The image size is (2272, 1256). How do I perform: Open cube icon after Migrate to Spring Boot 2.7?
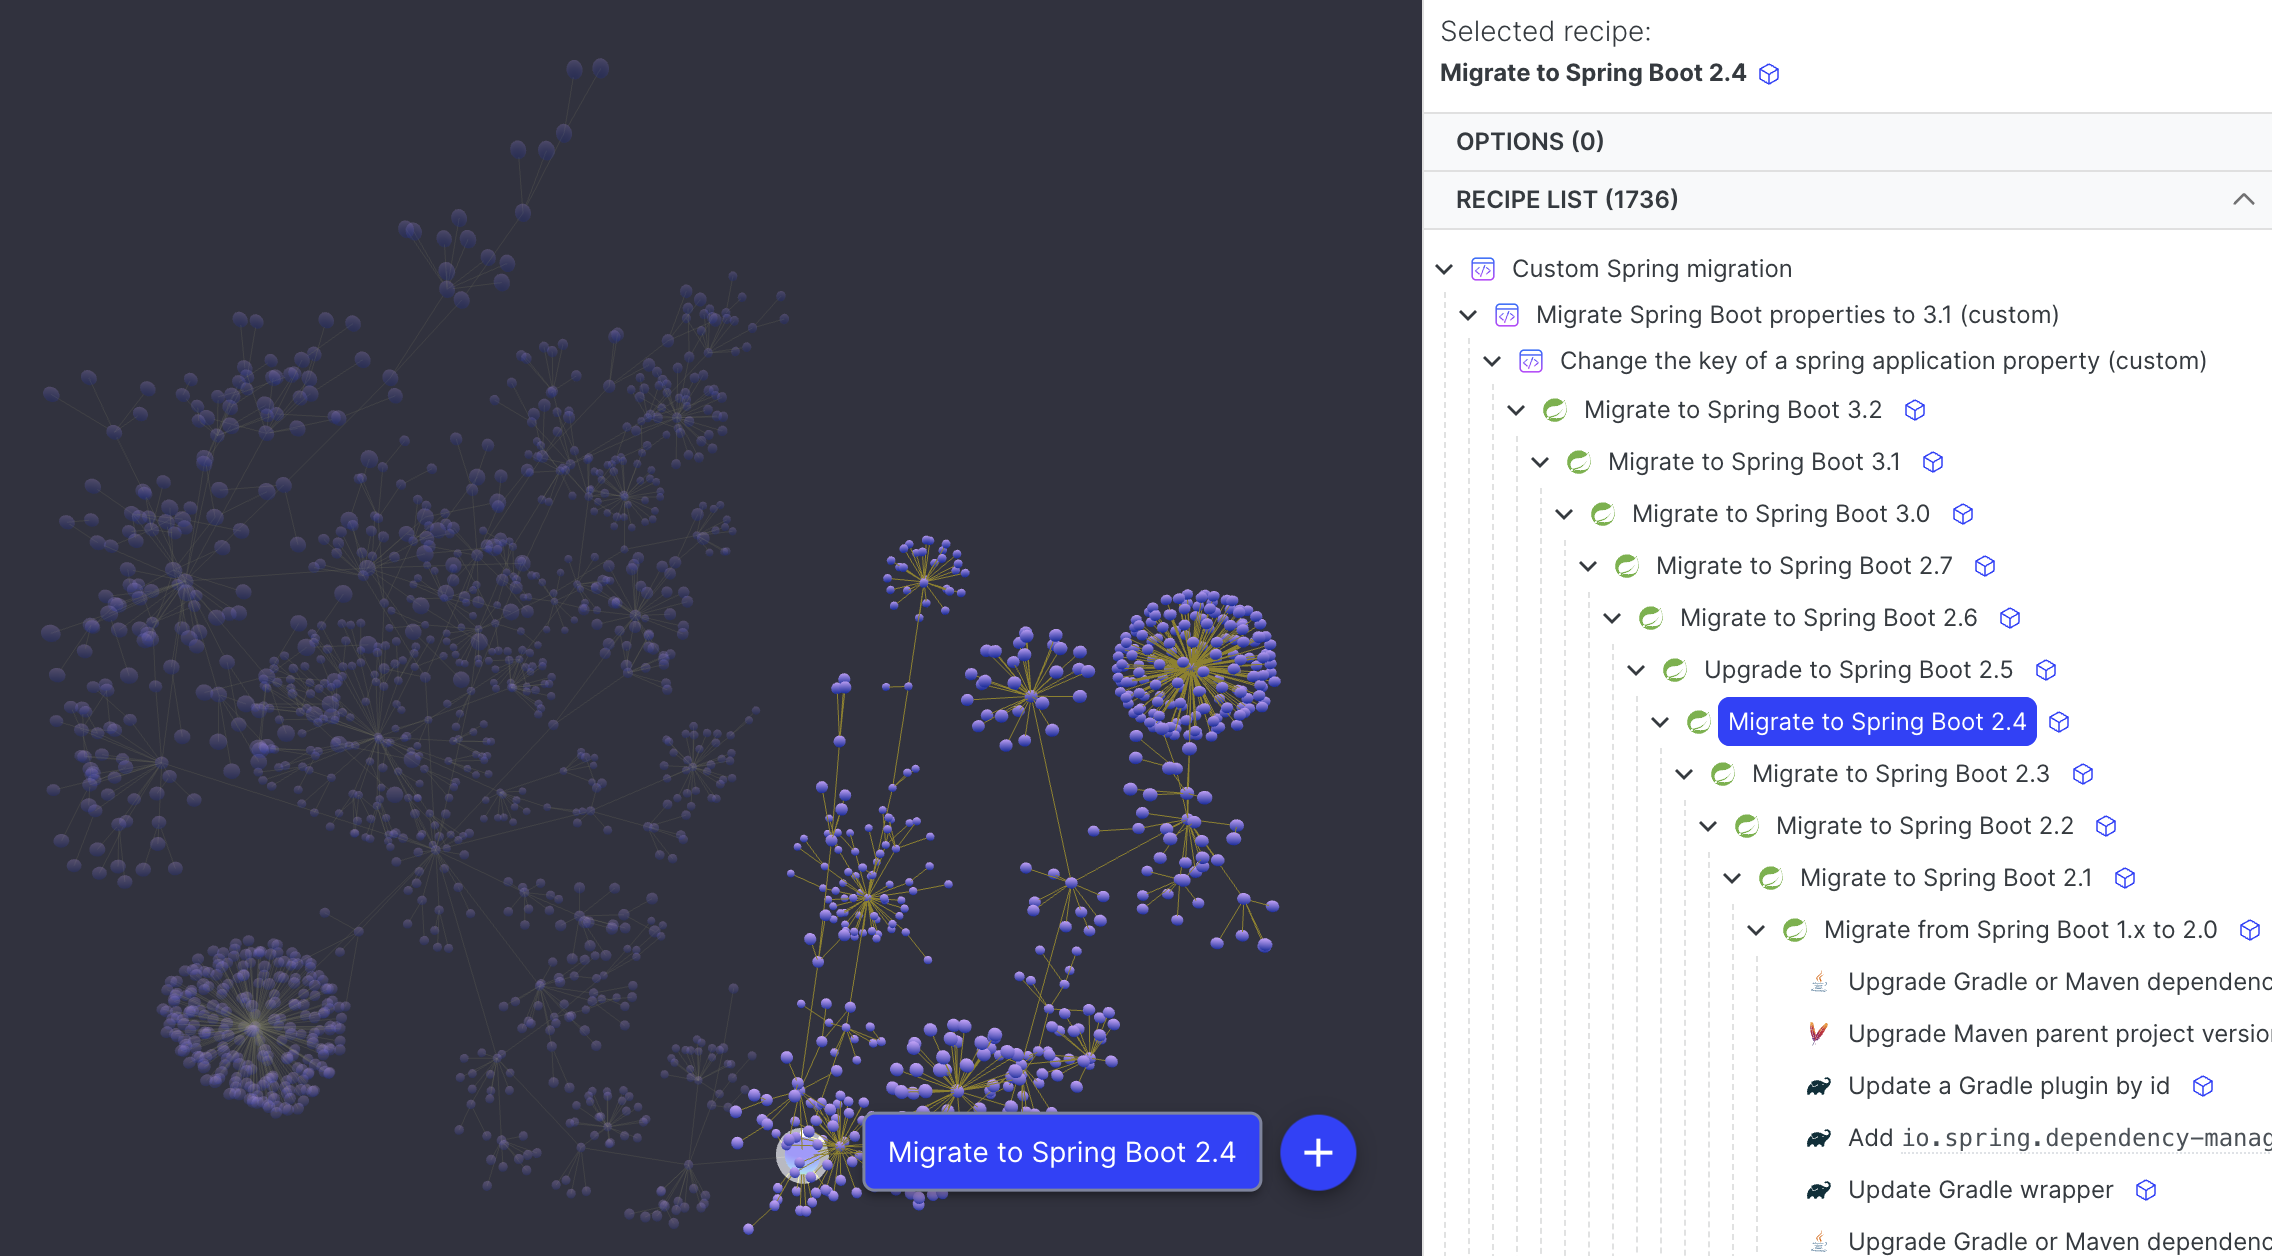point(1985,566)
